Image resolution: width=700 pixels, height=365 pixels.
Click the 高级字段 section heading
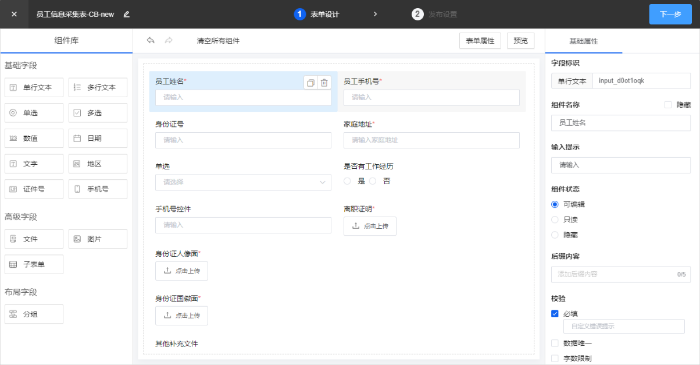[21, 217]
